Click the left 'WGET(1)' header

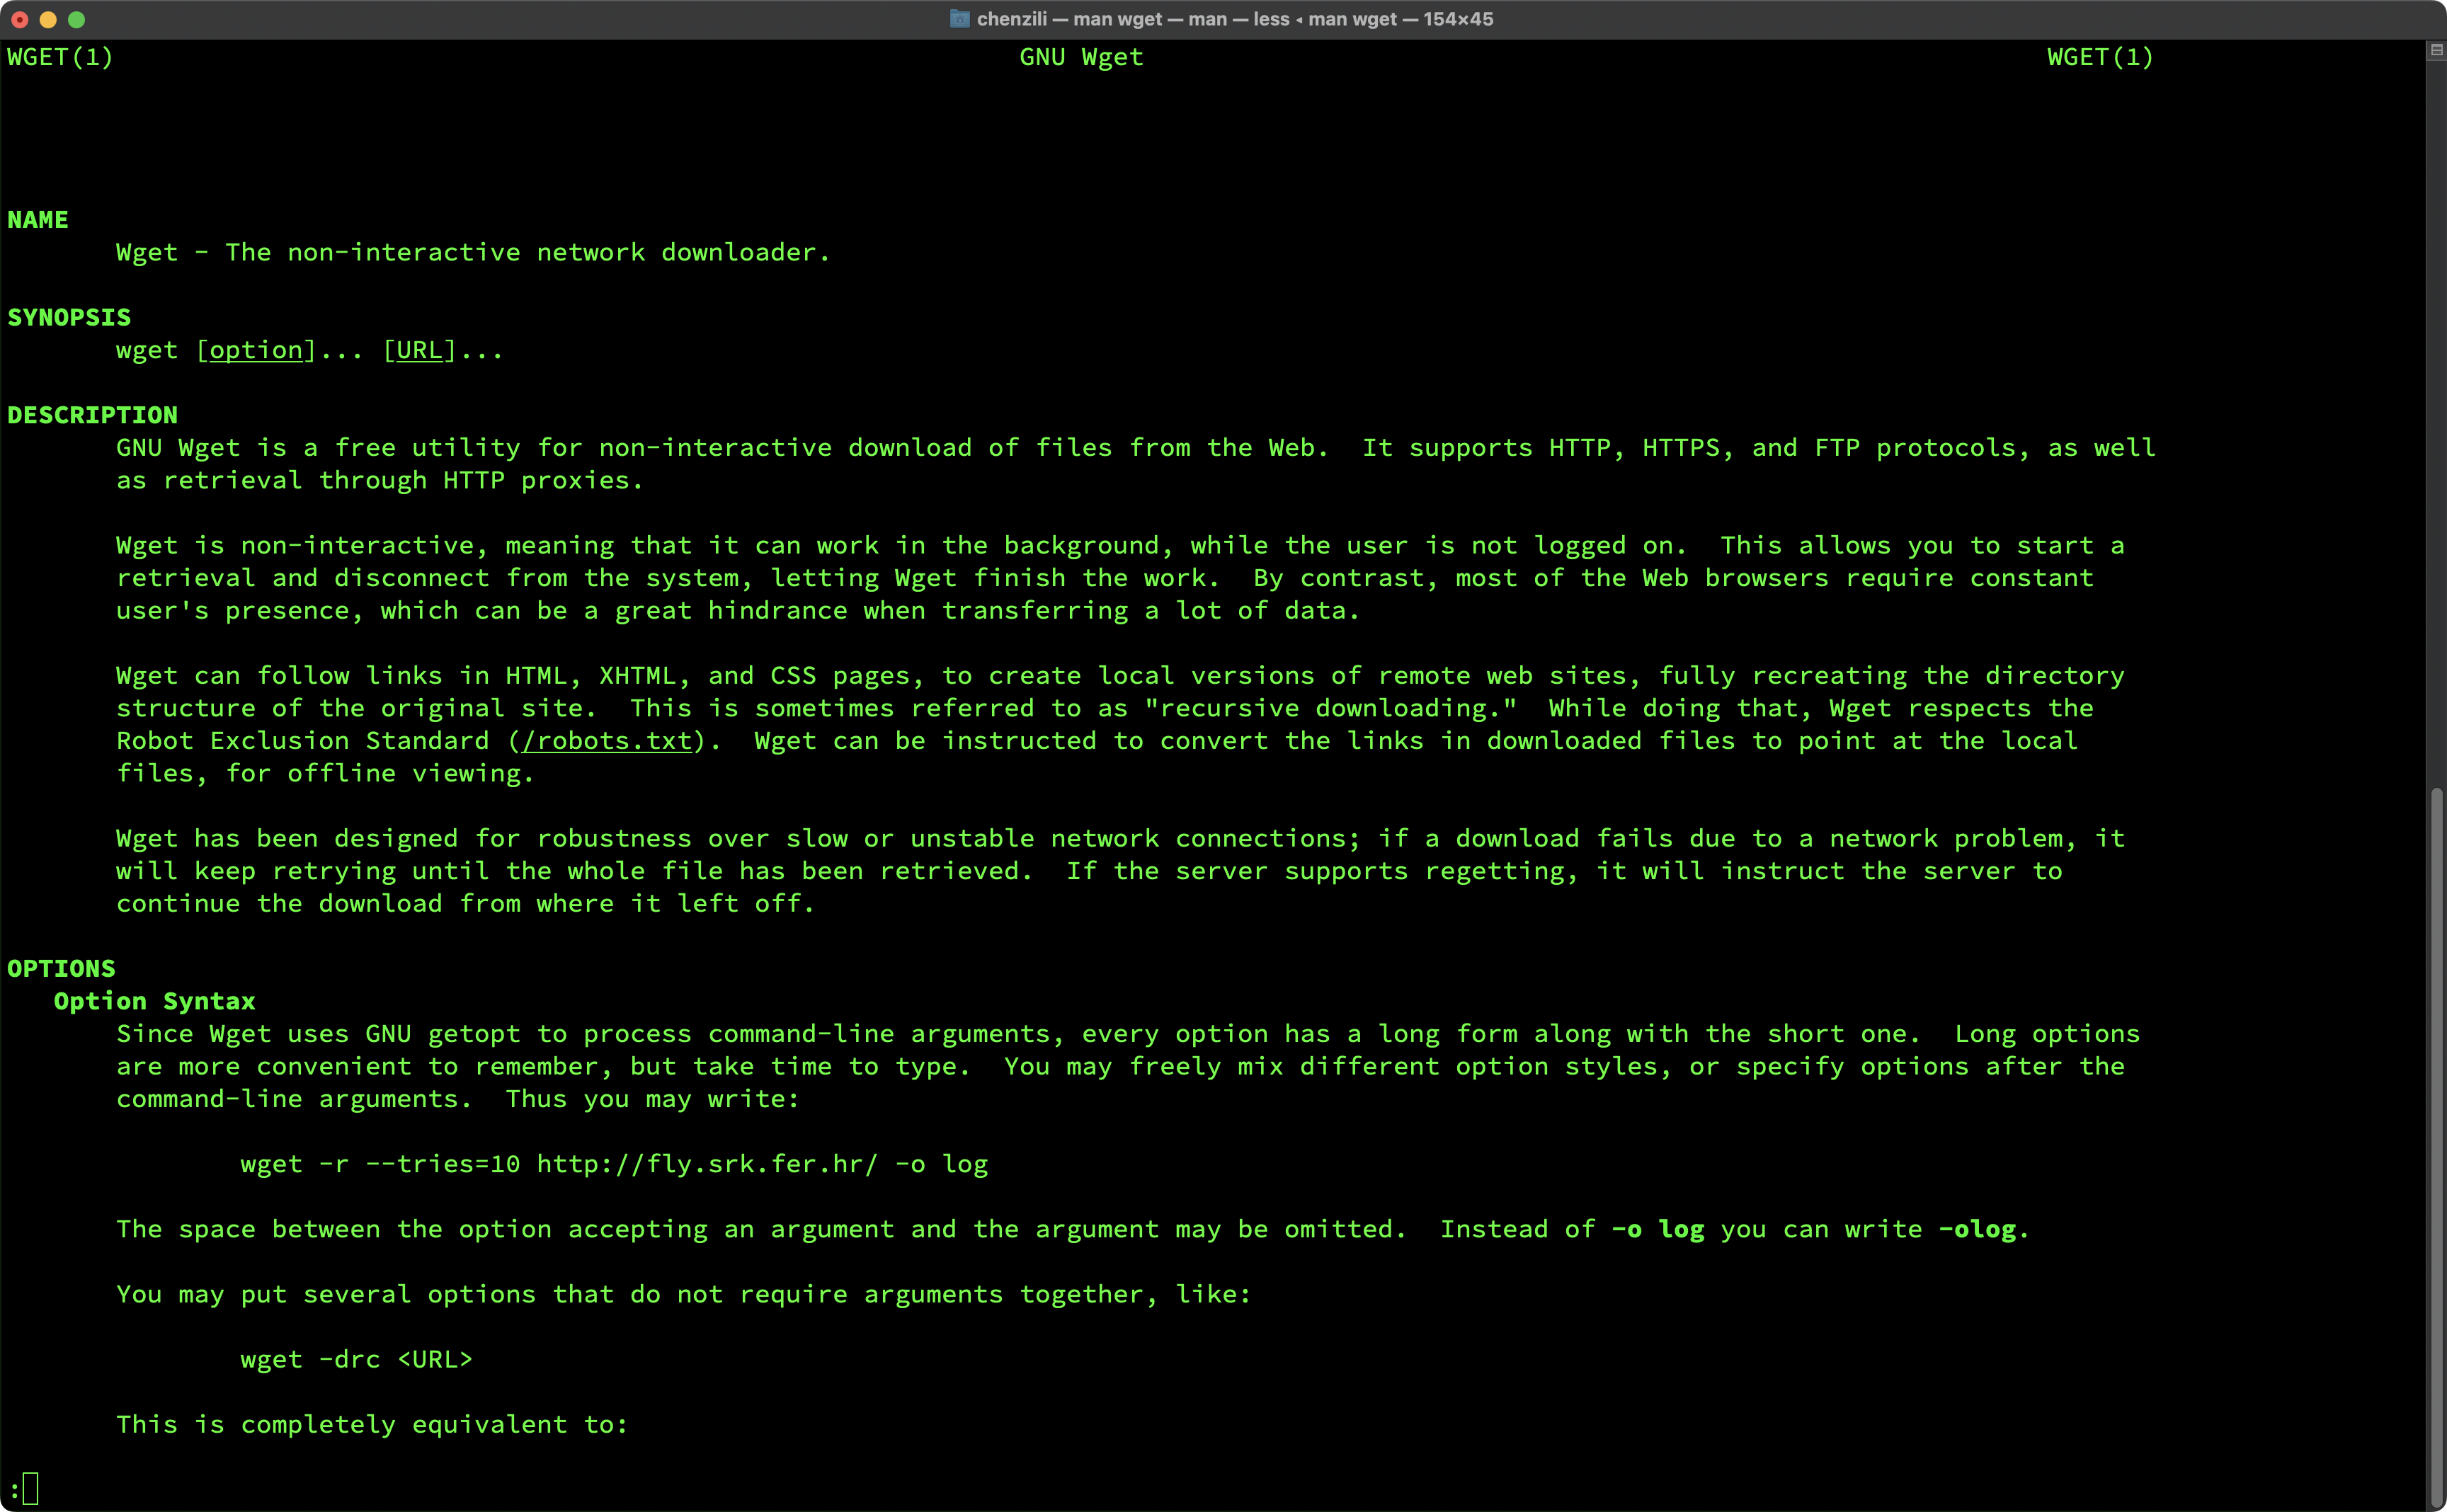(60, 57)
